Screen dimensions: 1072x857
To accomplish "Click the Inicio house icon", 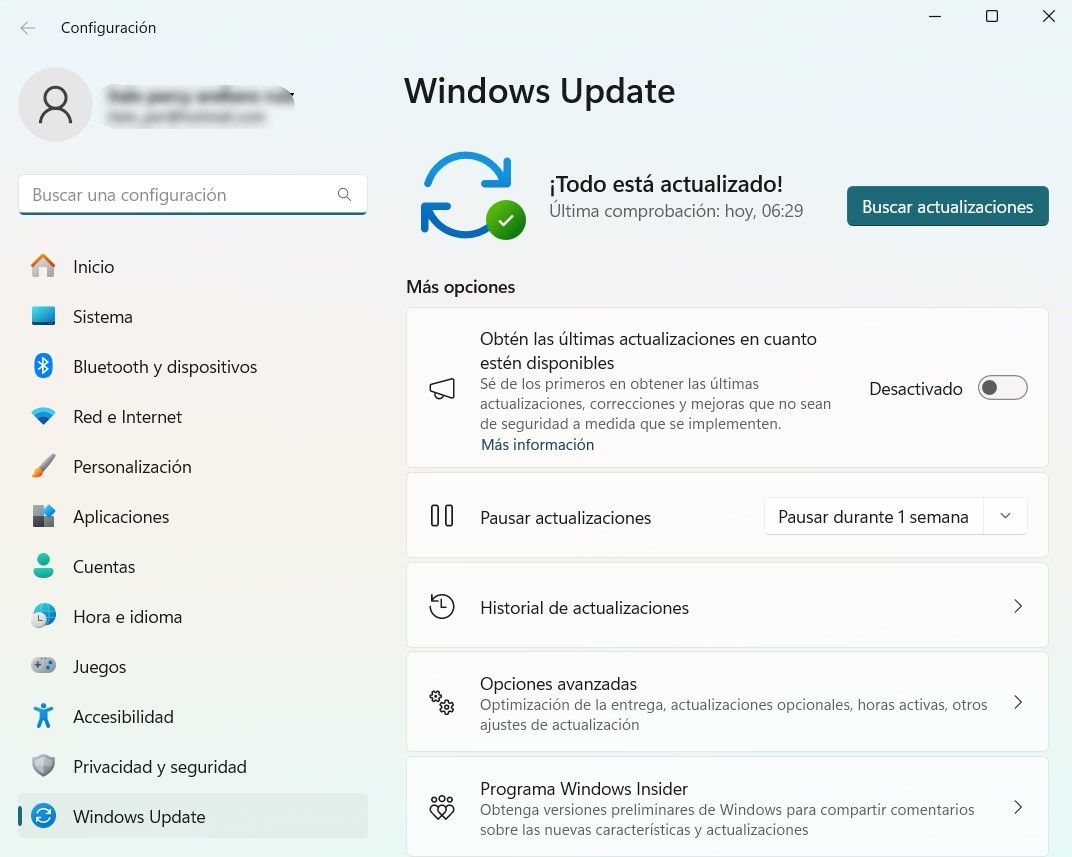I will click(43, 267).
